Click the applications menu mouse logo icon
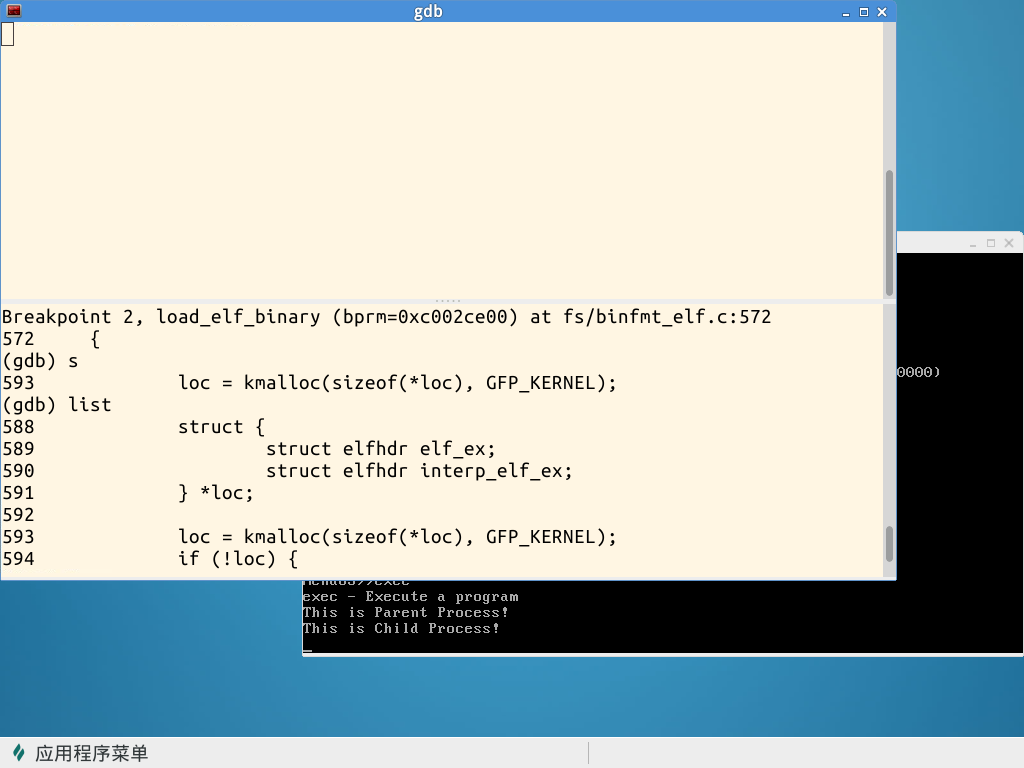The height and width of the screenshot is (768, 1024). coord(19,753)
